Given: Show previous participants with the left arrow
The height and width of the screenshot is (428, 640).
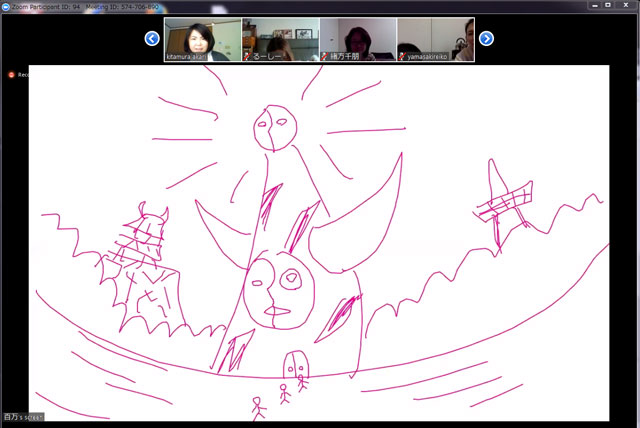Looking at the screenshot, I should tap(152, 39).
